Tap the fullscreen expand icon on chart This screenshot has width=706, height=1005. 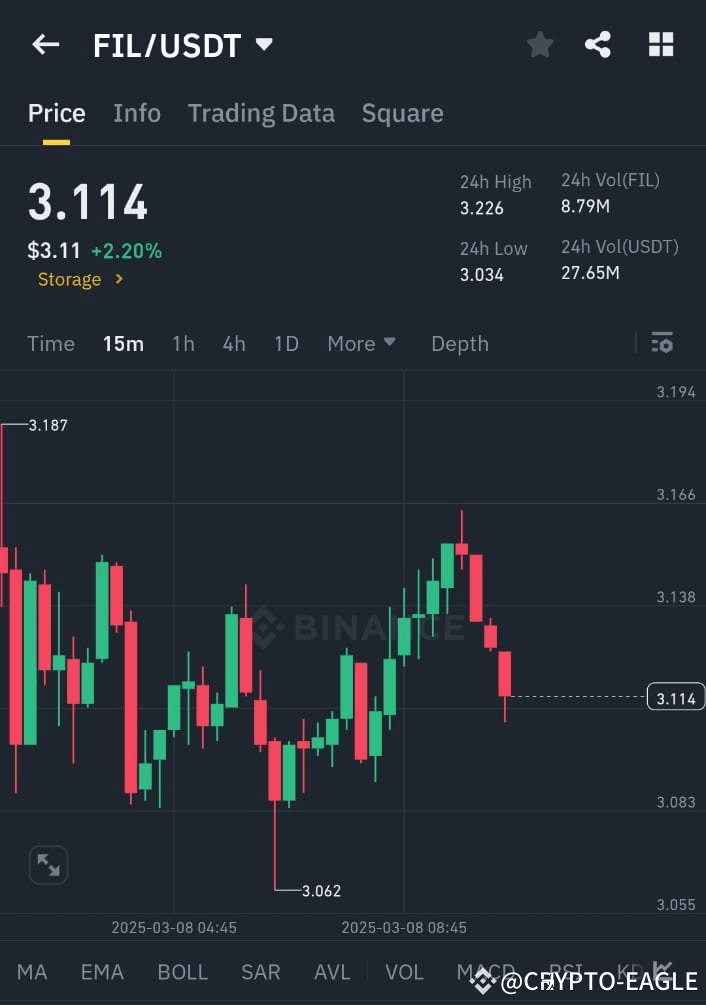point(47,864)
